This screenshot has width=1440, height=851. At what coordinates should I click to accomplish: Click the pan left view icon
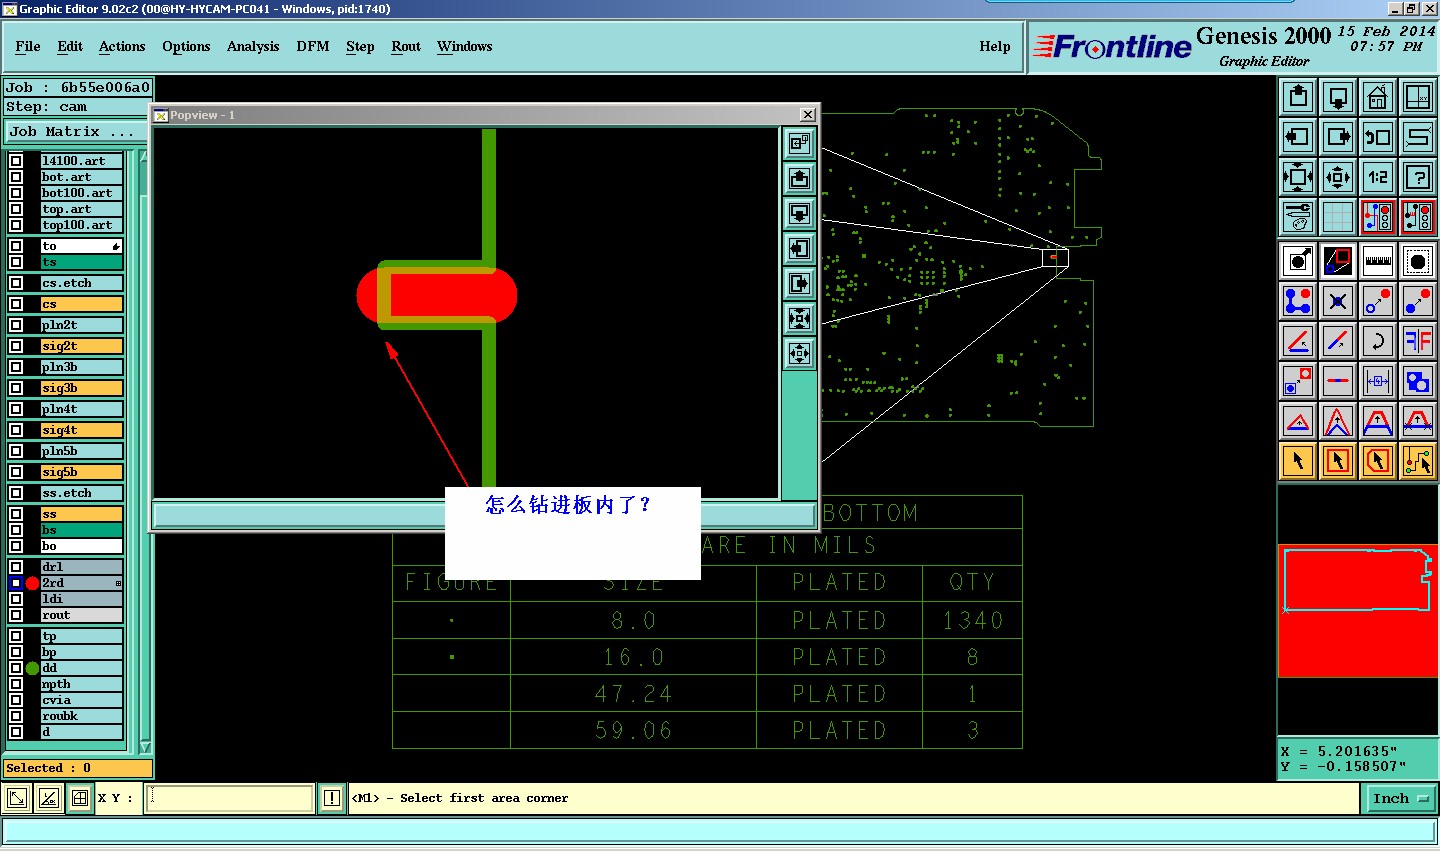(x=1298, y=137)
